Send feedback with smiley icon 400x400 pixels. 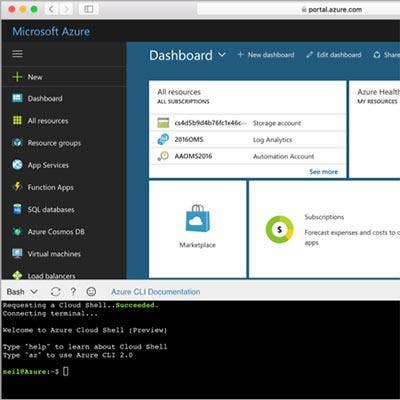coord(91,292)
